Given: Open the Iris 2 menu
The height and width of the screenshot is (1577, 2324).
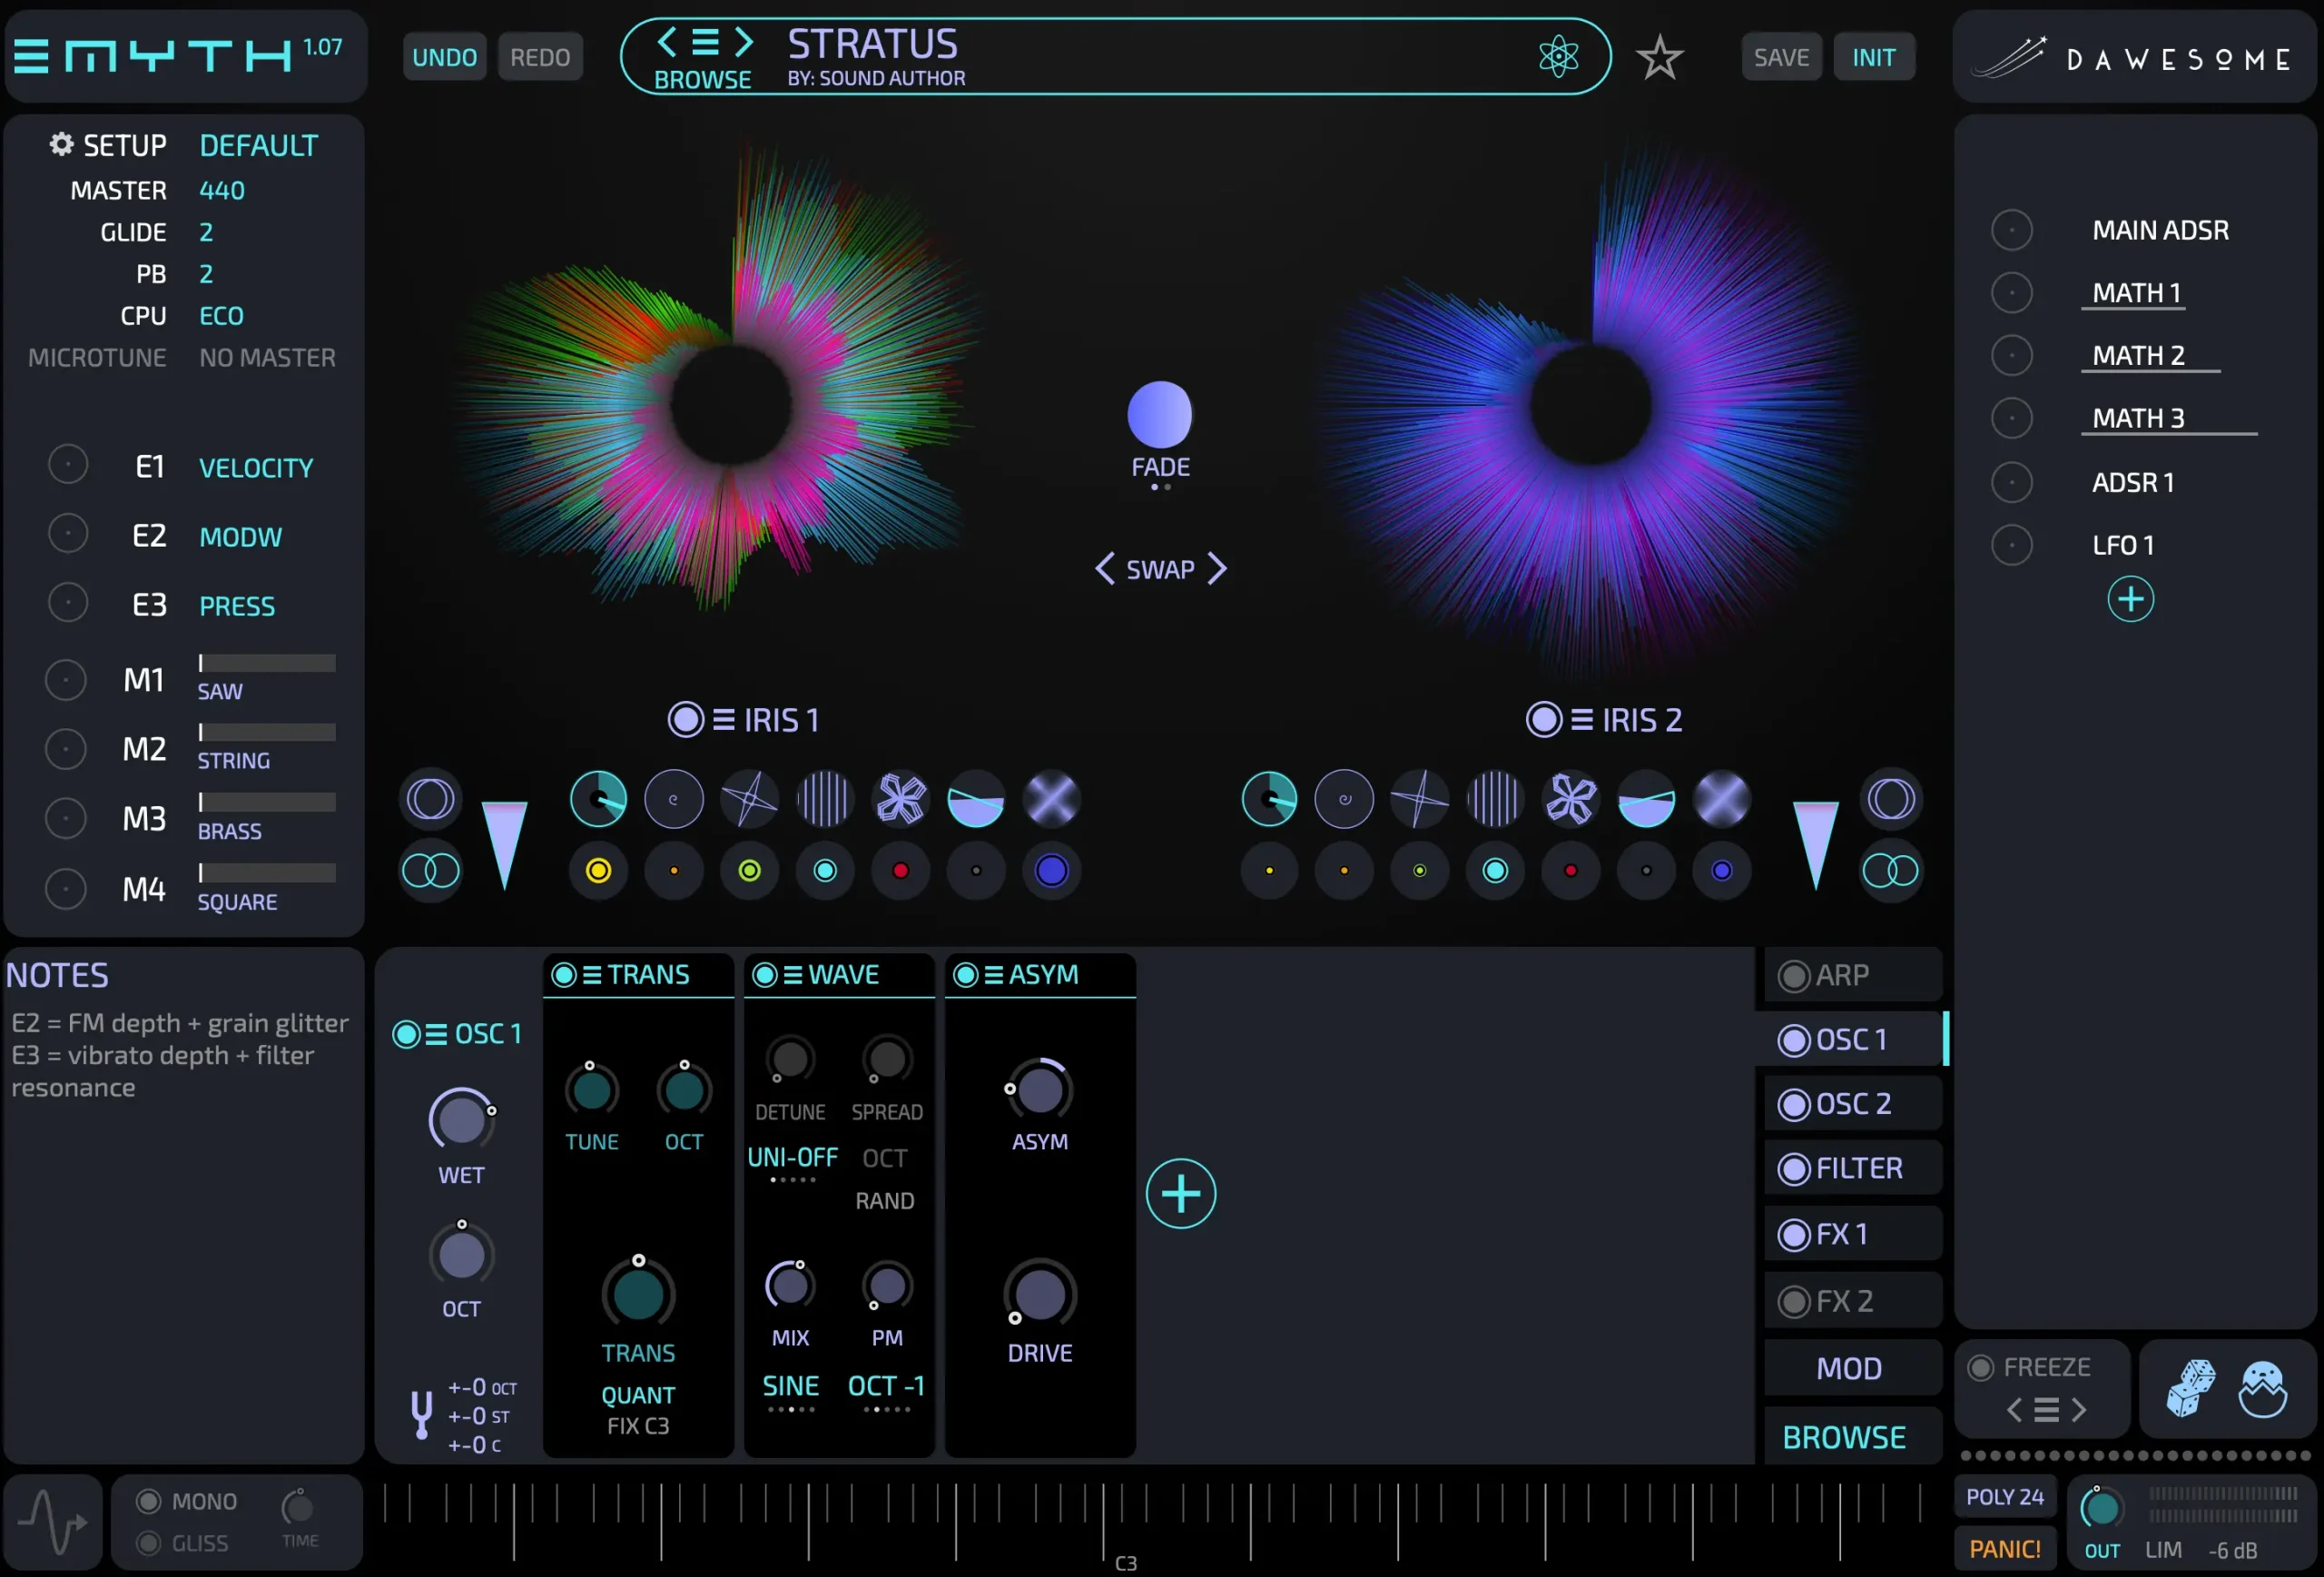Looking at the screenshot, I should pos(1582,720).
